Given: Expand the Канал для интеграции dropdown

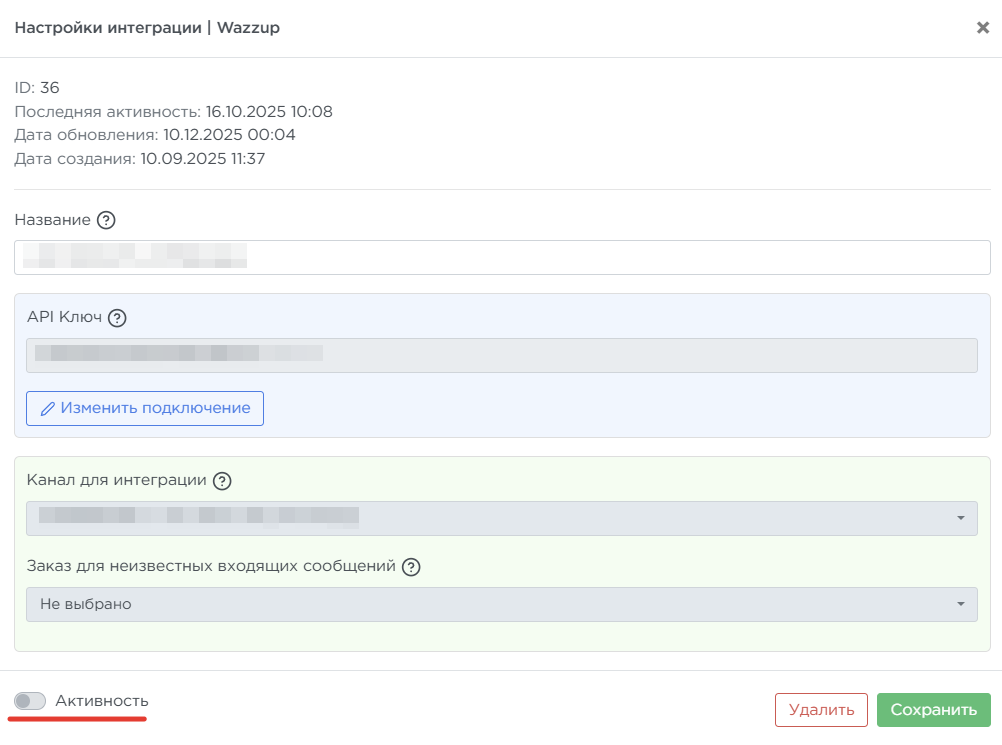Looking at the screenshot, I should (x=501, y=518).
